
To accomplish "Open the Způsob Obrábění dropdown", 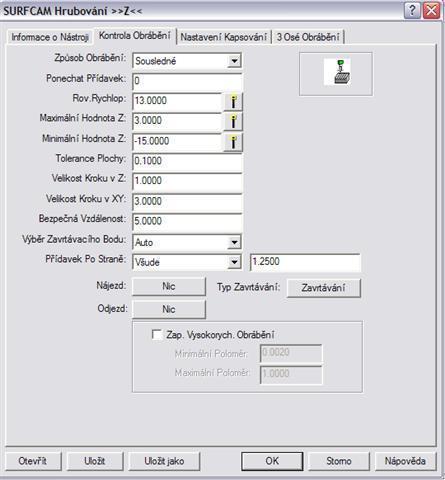I will (x=234, y=61).
